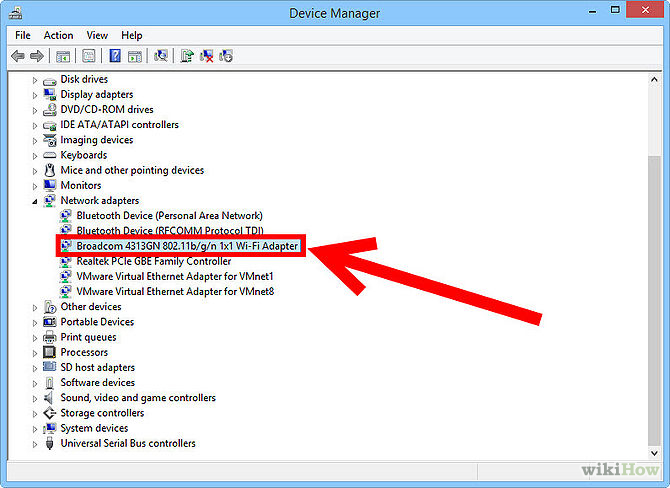Click the Sound, video and game controllers speaker icon
This screenshot has width=670, height=488.
tap(49, 398)
